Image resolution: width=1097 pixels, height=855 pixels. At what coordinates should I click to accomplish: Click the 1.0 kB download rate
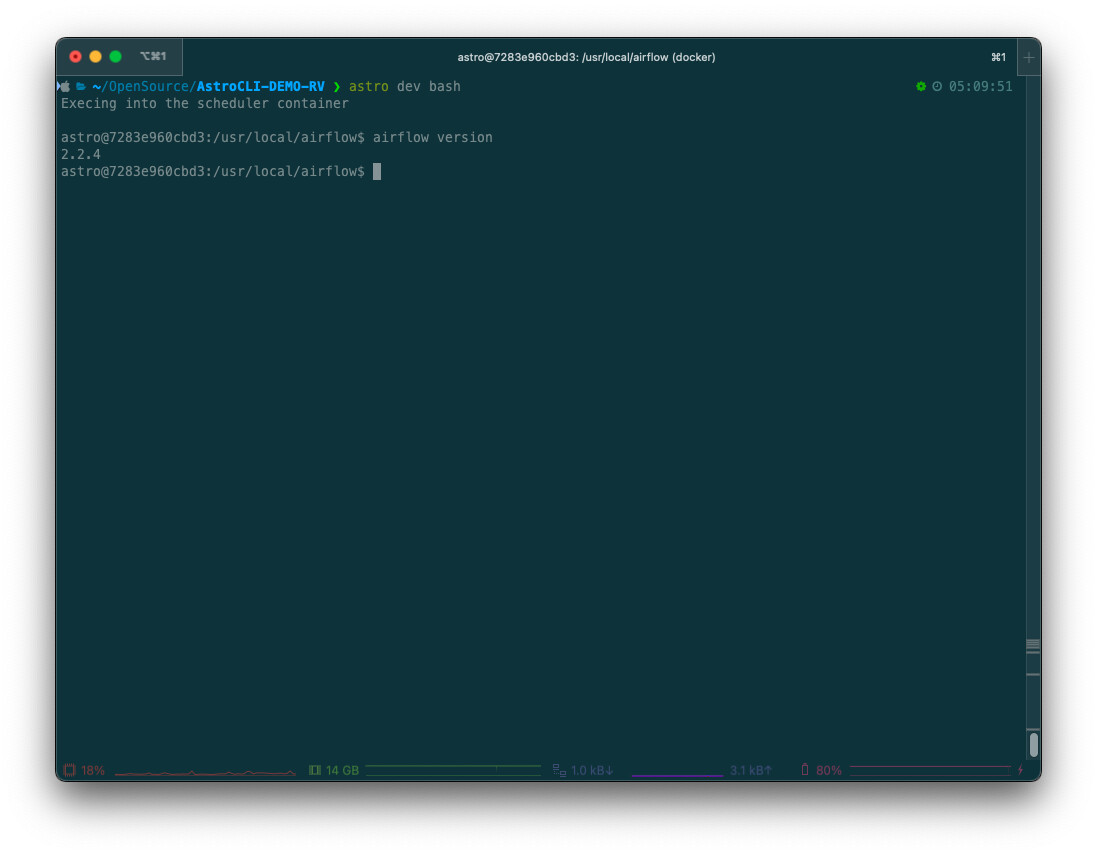coord(592,770)
